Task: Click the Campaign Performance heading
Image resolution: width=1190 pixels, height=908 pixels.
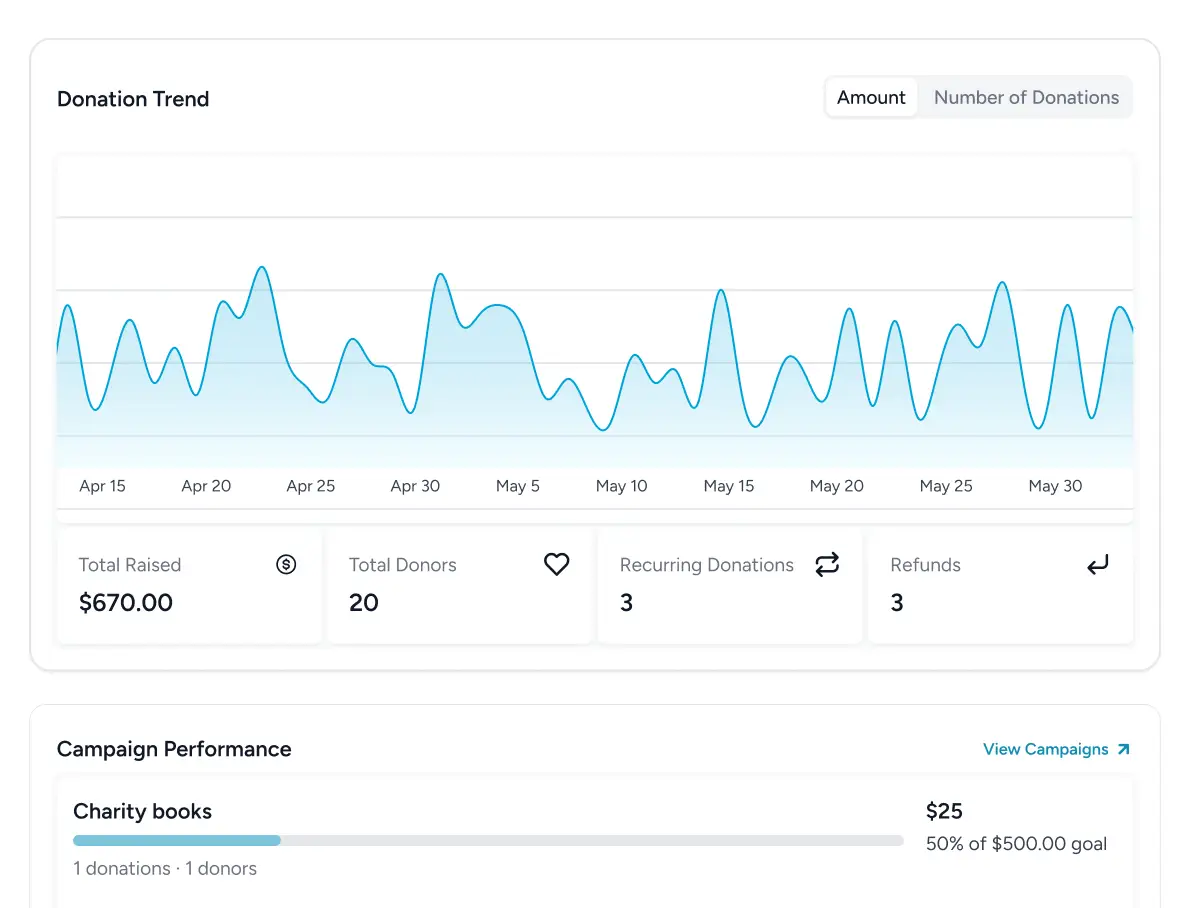Action: 174,749
